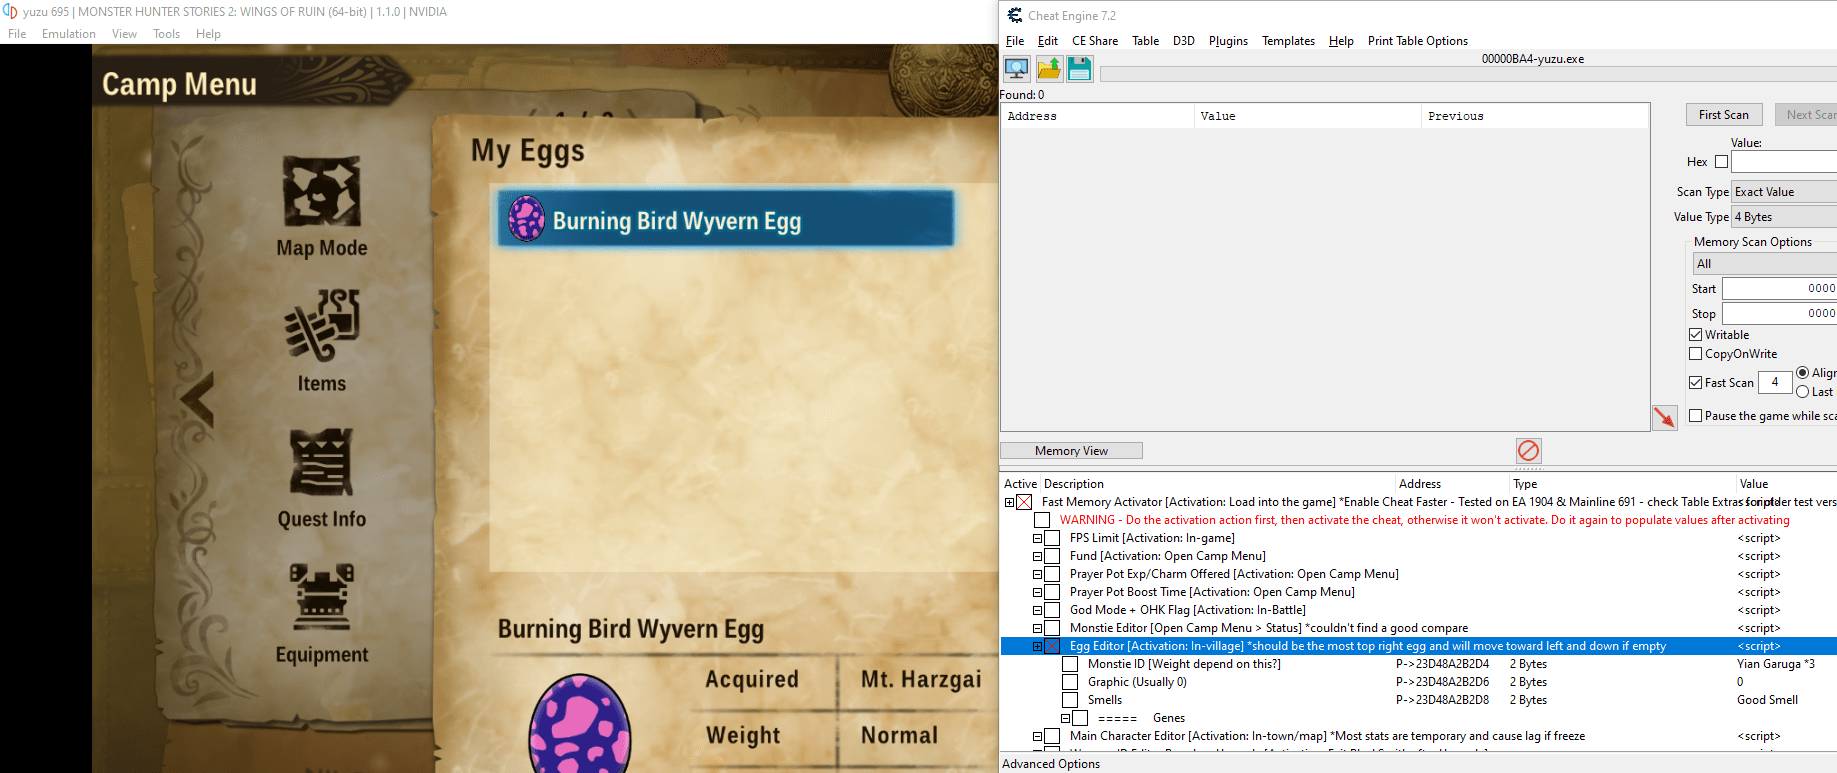This screenshot has width=1837, height=773.
Task: Expand the Egg Editor tree node
Action: click(1038, 646)
